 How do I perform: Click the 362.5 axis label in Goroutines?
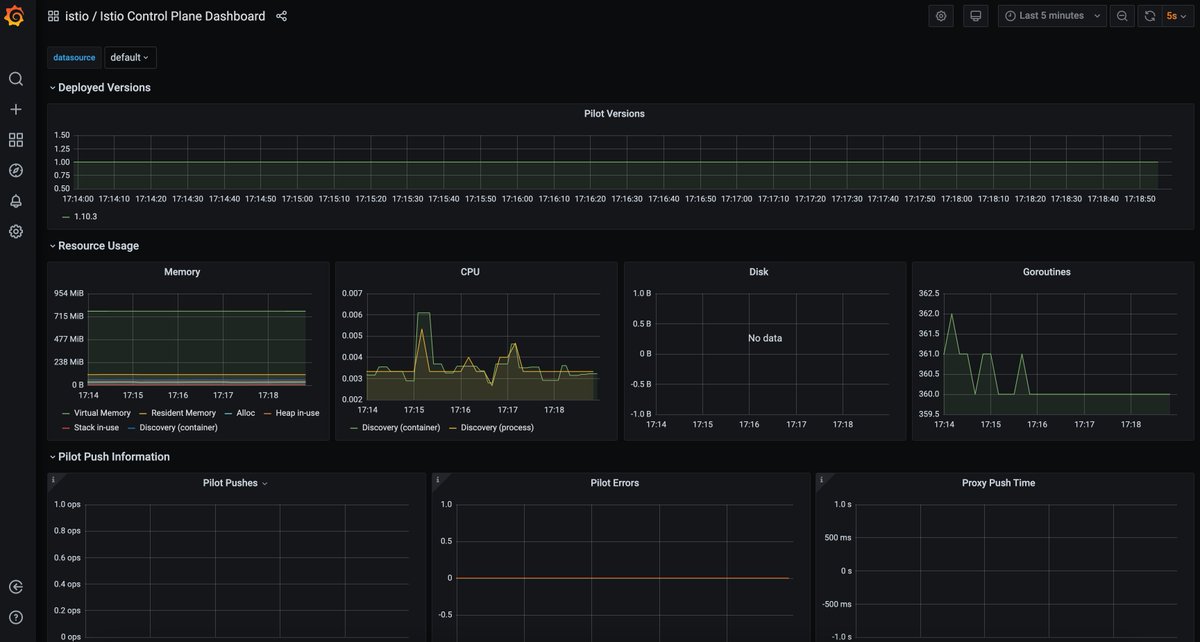[x=929, y=293]
